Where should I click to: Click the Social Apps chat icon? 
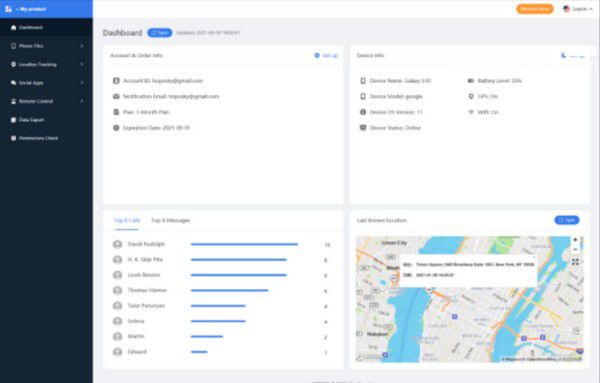tap(13, 83)
